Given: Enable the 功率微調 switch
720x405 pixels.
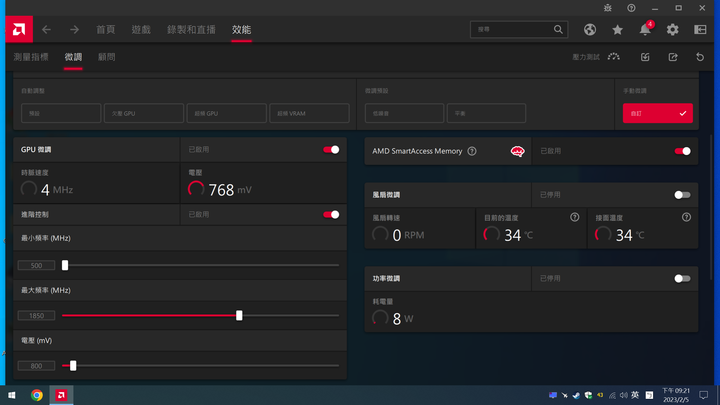Looking at the screenshot, I should click(x=682, y=279).
